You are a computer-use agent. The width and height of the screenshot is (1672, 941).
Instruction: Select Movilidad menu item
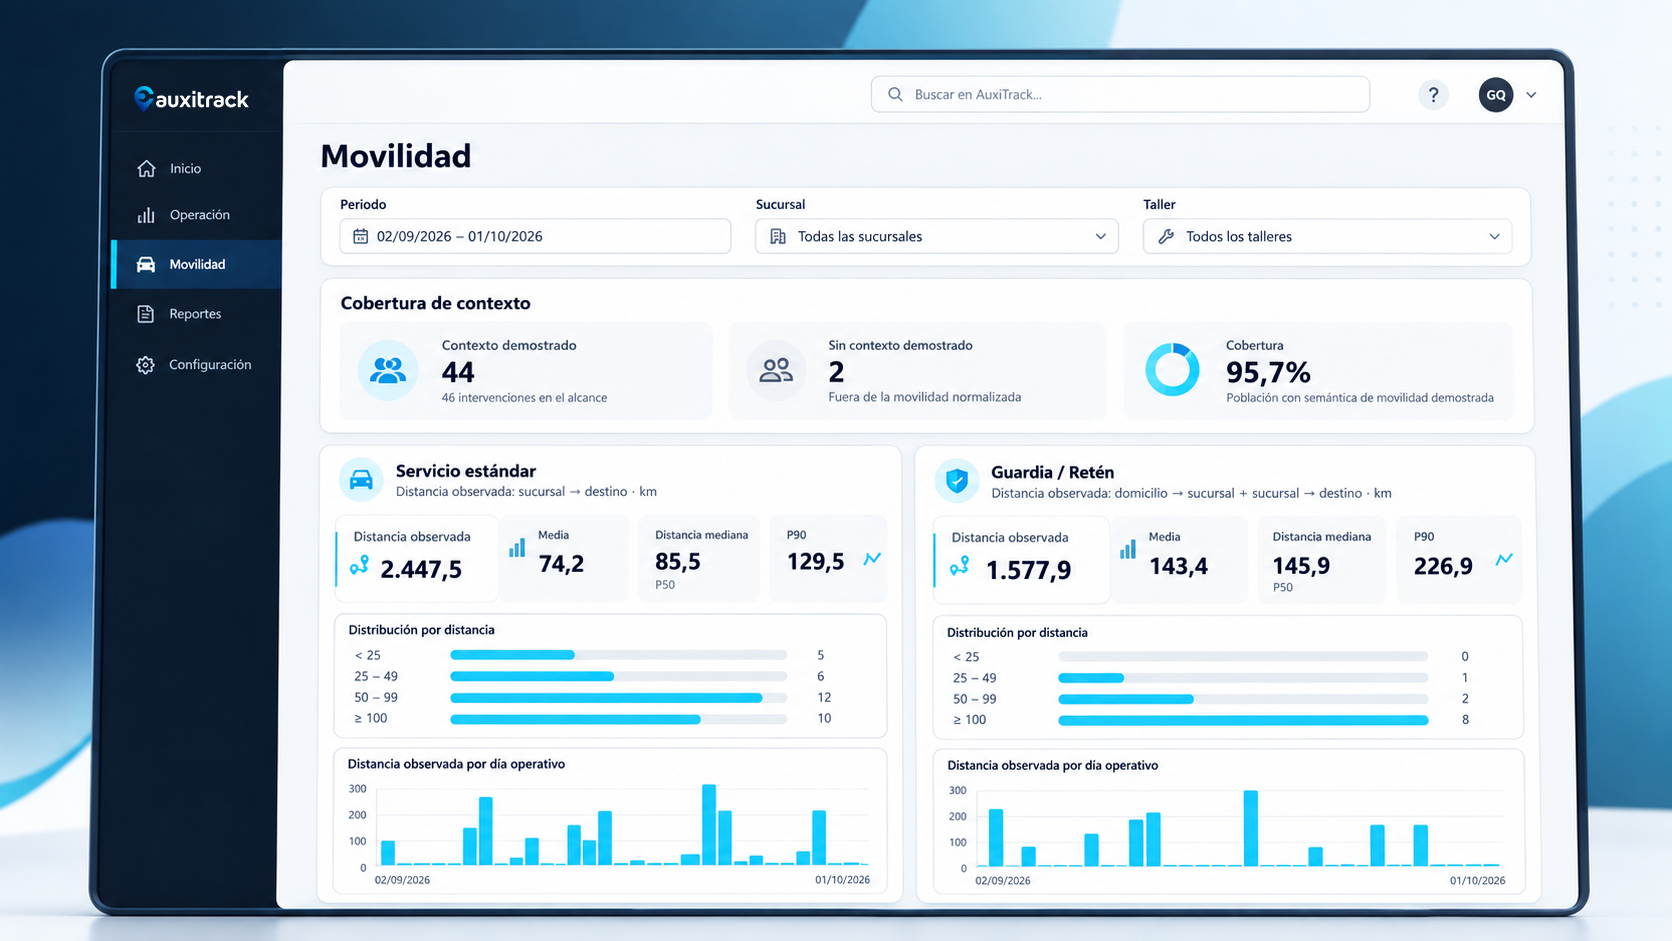tap(197, 264)
